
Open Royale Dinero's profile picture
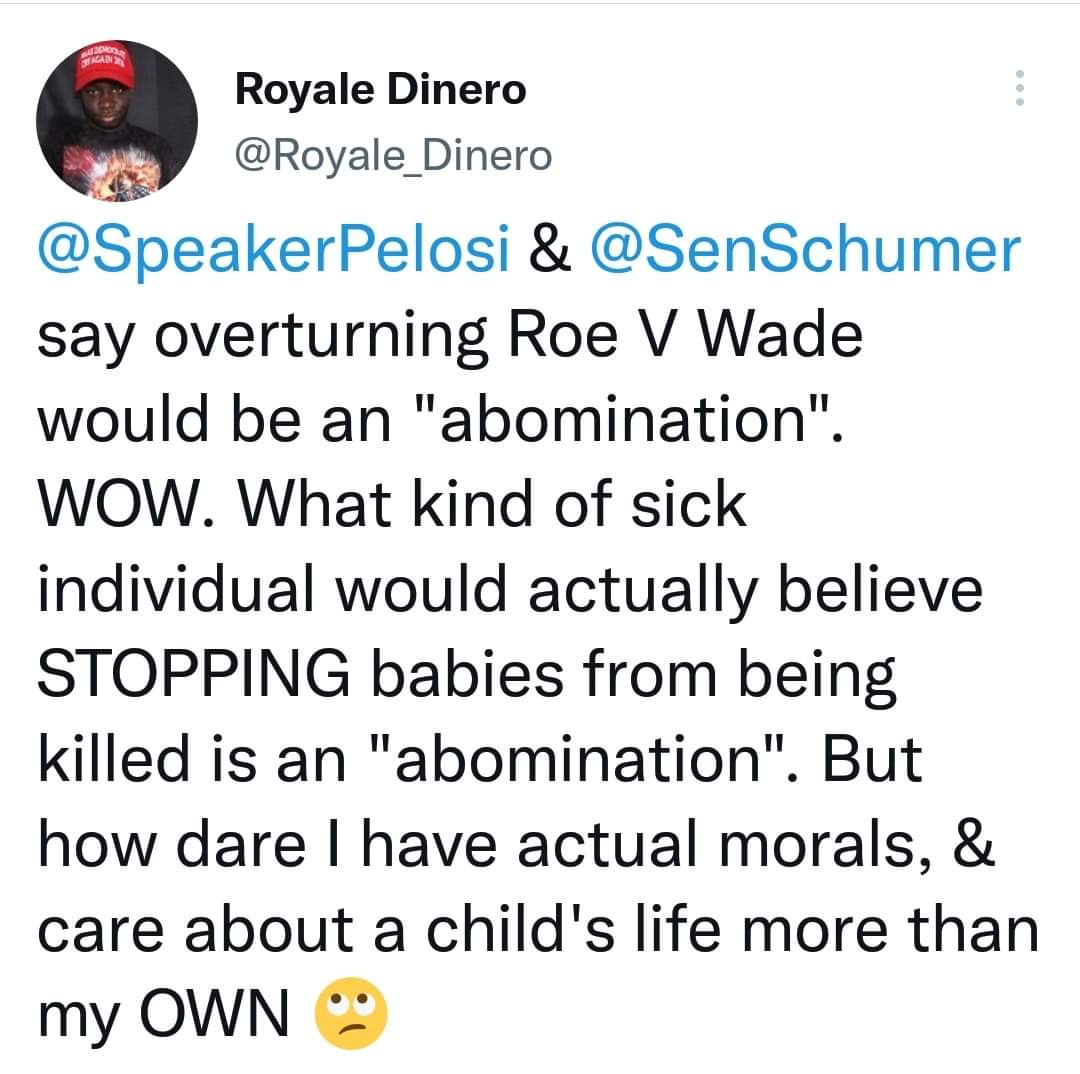tap(117, 121)
